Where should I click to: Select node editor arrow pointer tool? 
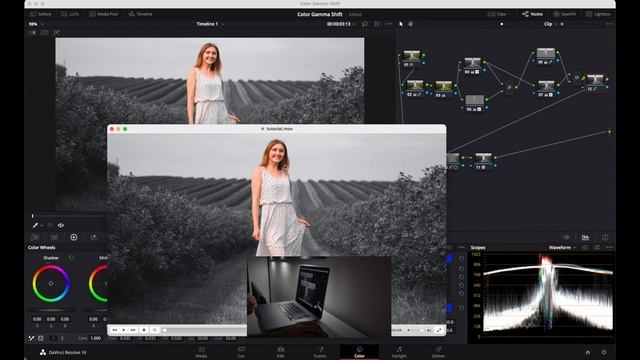[401, 24]
